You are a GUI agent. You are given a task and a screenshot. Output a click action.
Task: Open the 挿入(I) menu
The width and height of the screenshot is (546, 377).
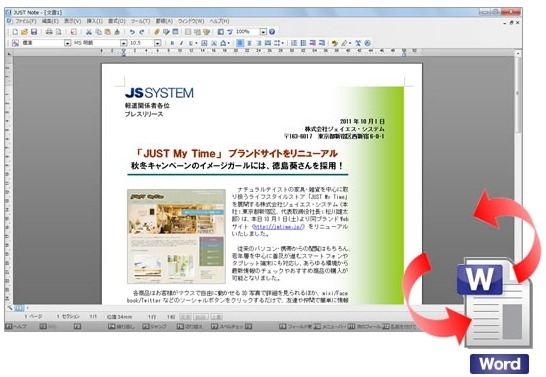[x=94, y=21]
